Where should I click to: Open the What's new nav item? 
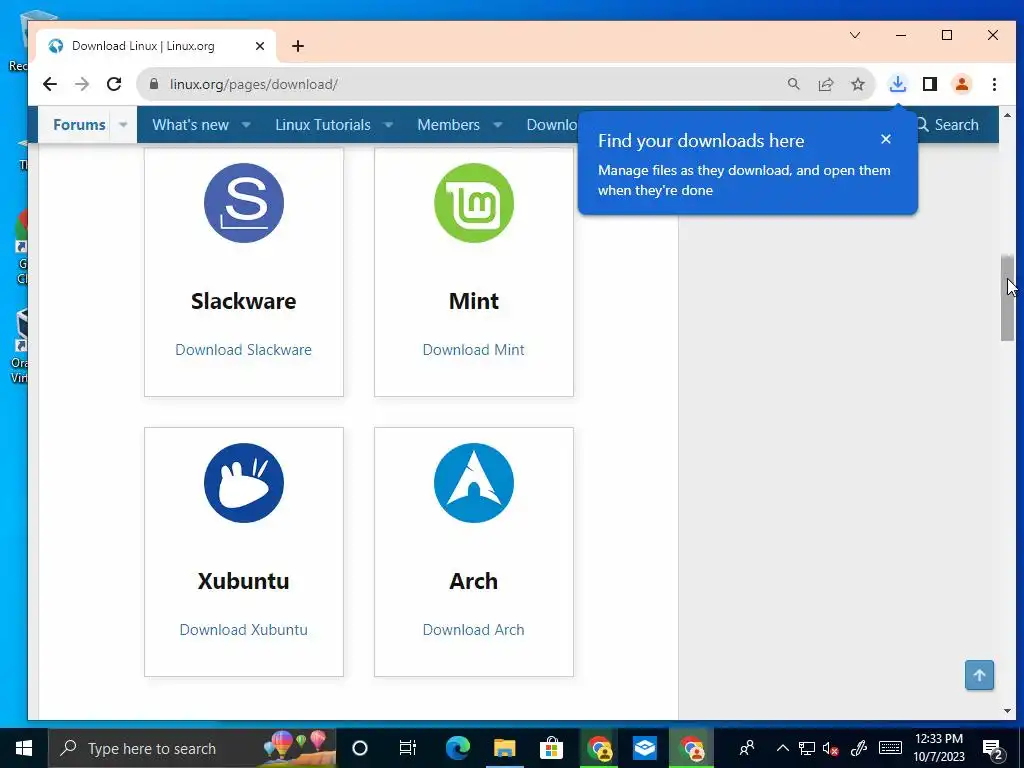pyautogui.click(x=191, y=125)
